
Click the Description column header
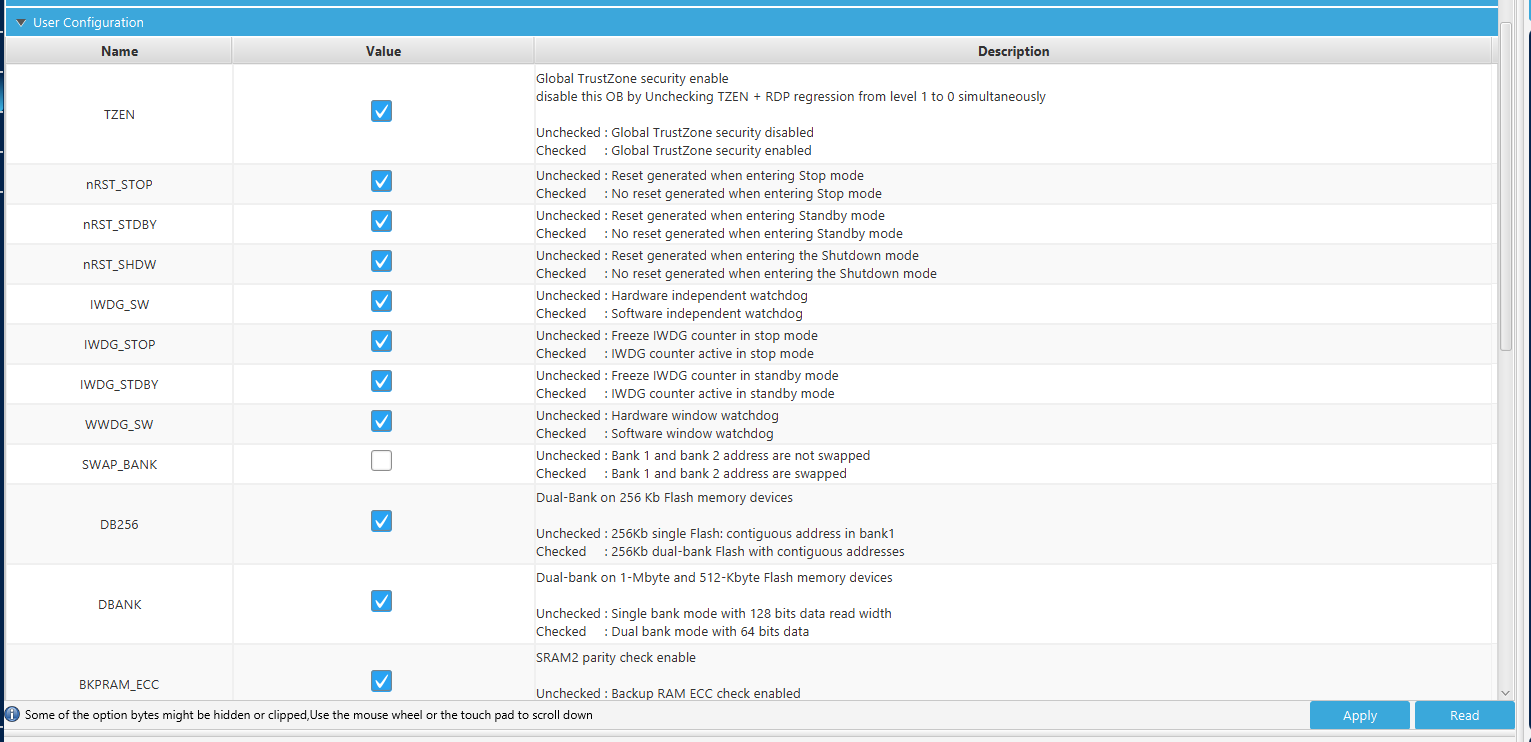pos(1013,51)
